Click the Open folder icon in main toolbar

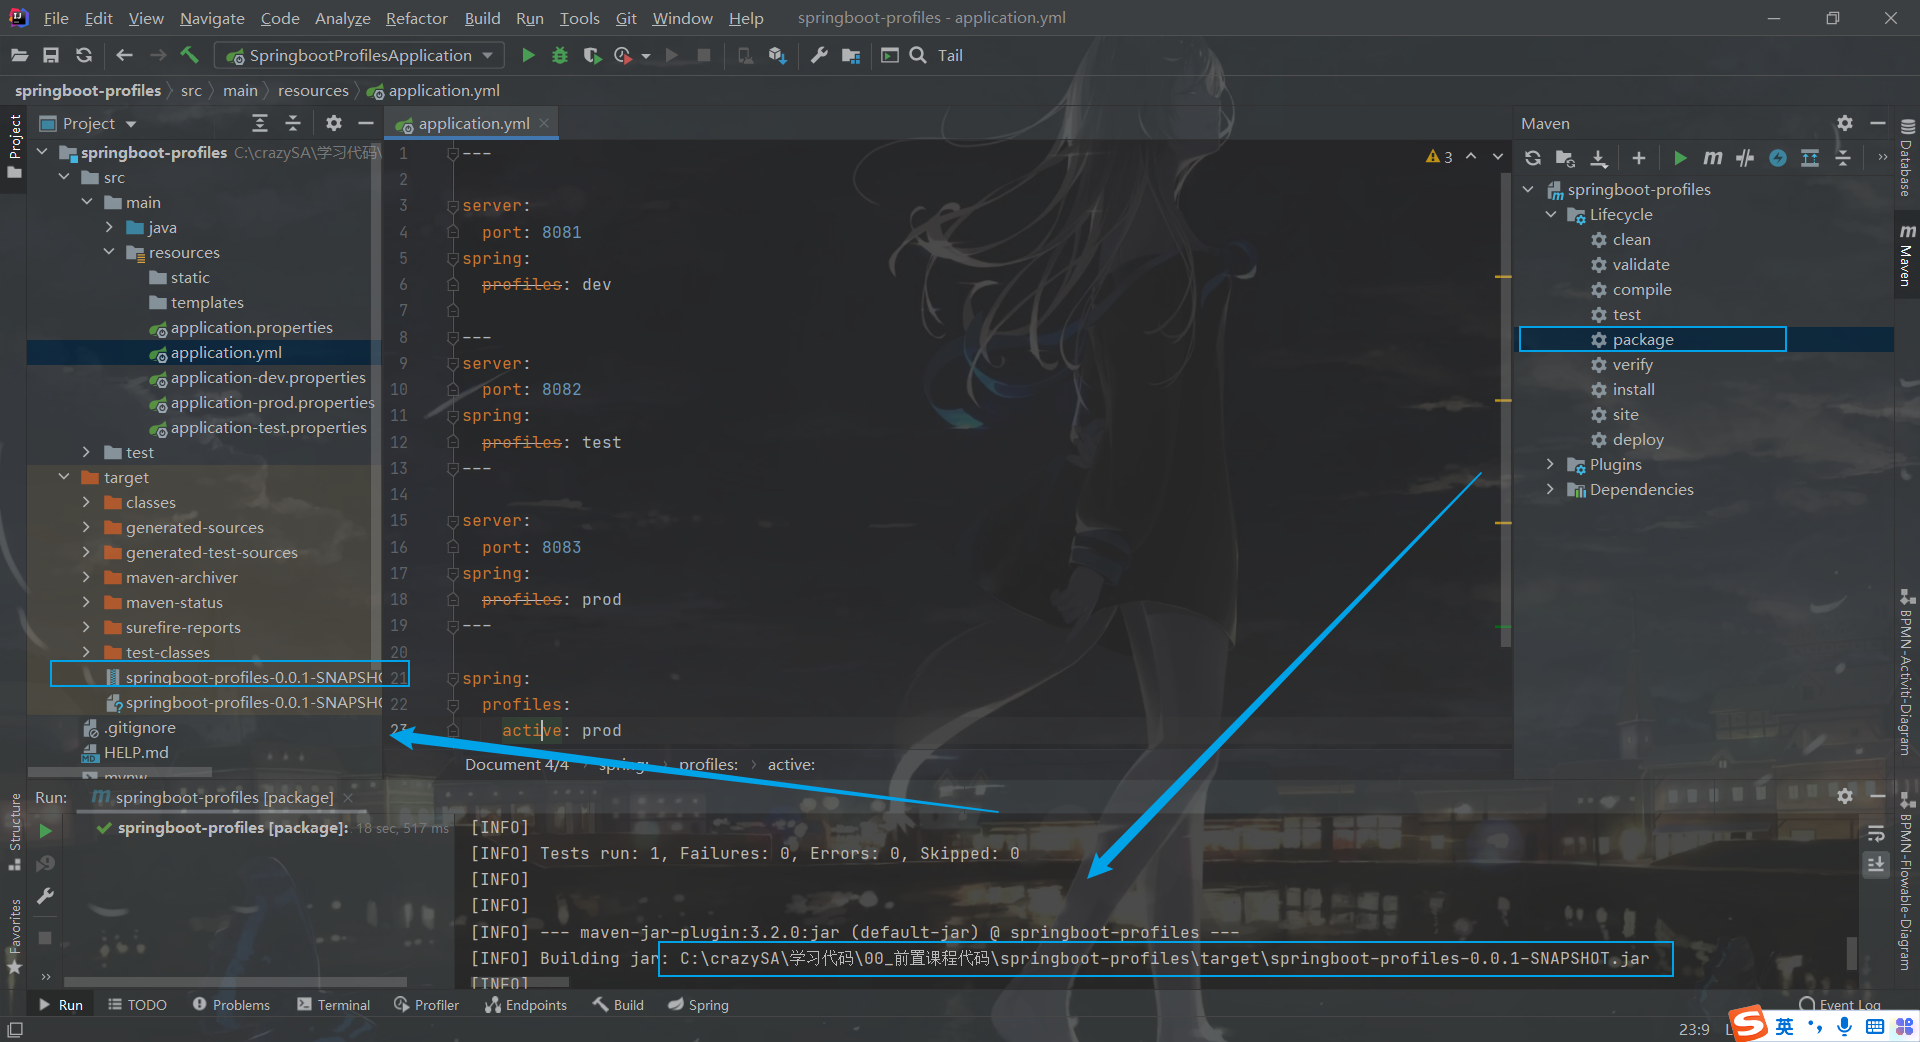point(18,56)
